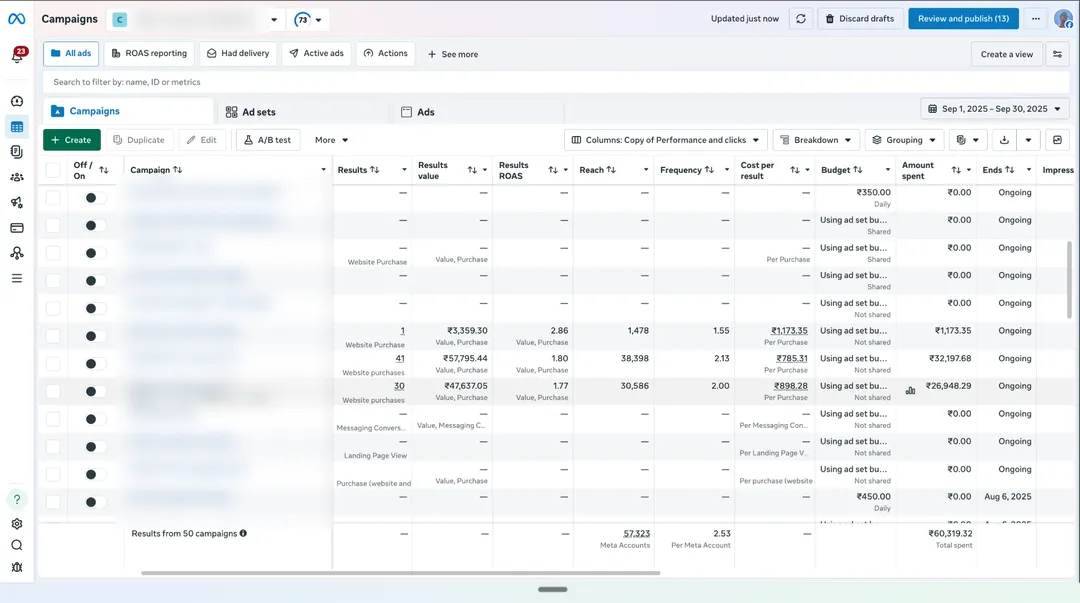This screenshot has height=603, width=1080.
Task: Click the search filter field
Action: pyautogui.click(x=555, y=82)
